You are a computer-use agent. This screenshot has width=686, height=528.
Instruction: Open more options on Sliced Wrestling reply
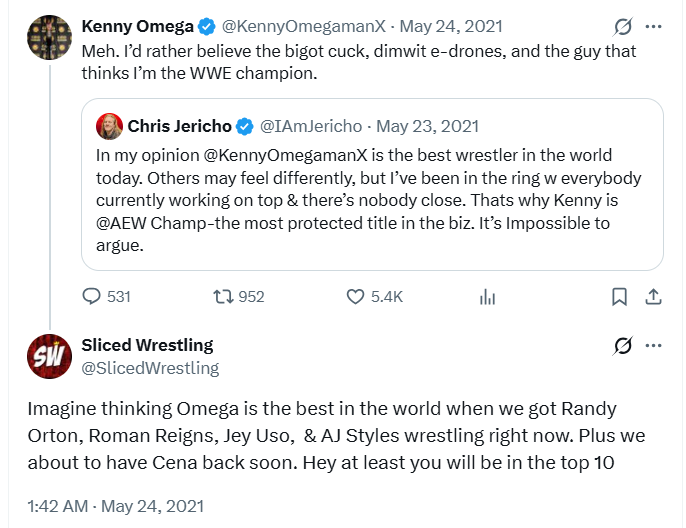653,346
